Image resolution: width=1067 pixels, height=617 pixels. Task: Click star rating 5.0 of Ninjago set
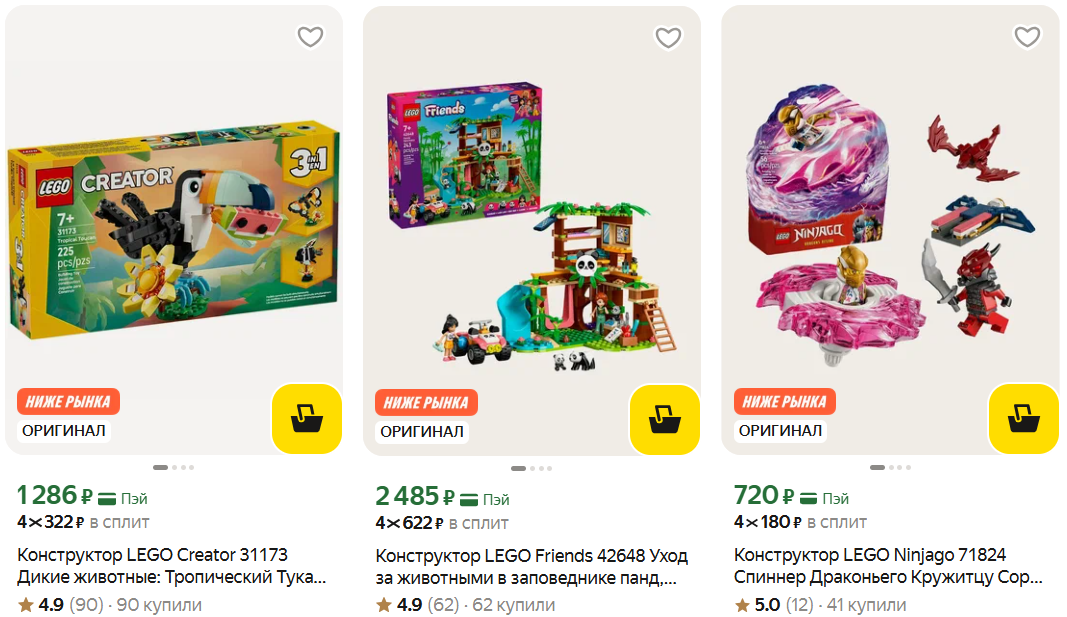pyautogui.click(x=757, y=605)
